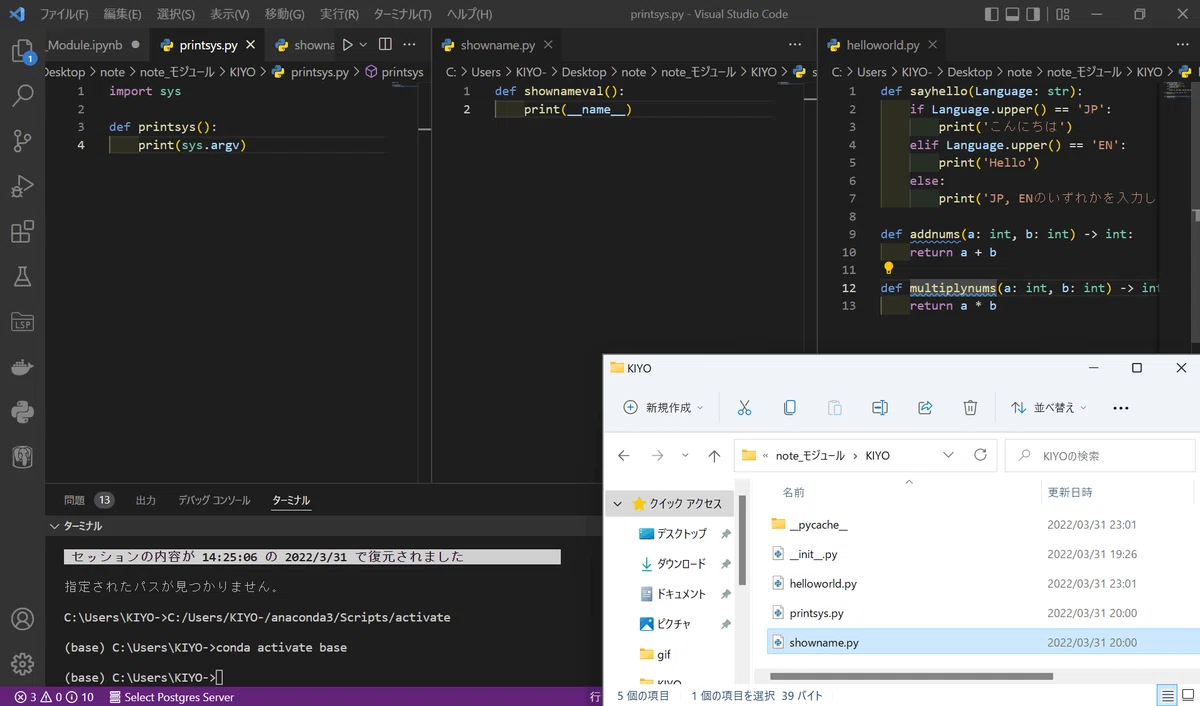Image resolution: width=1200 pixels, height=706 pixels.
Task: Click the lightbulb code action icon
Action: click(888, 269)
